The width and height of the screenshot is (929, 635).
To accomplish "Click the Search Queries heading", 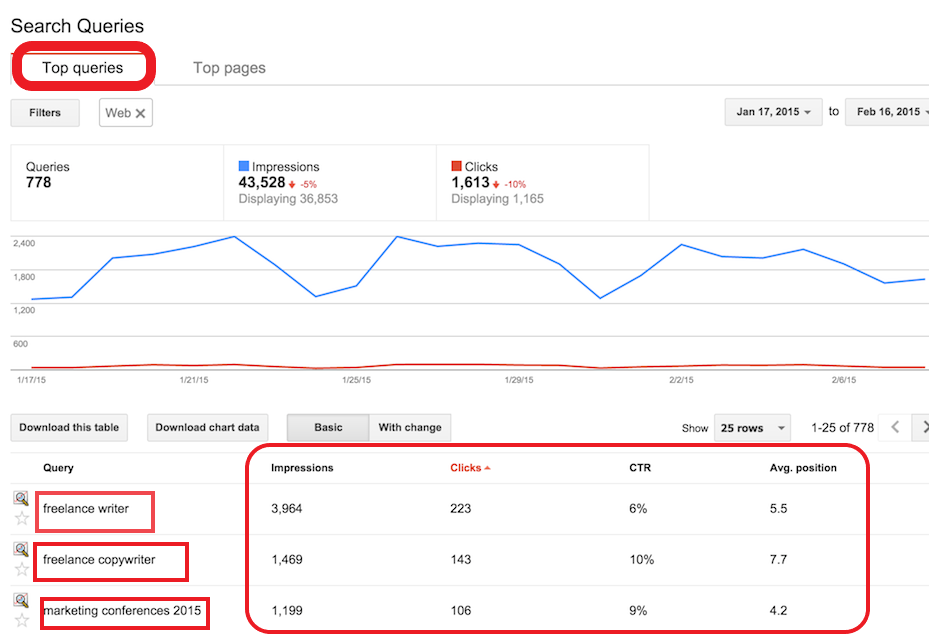I will (77, 26).
